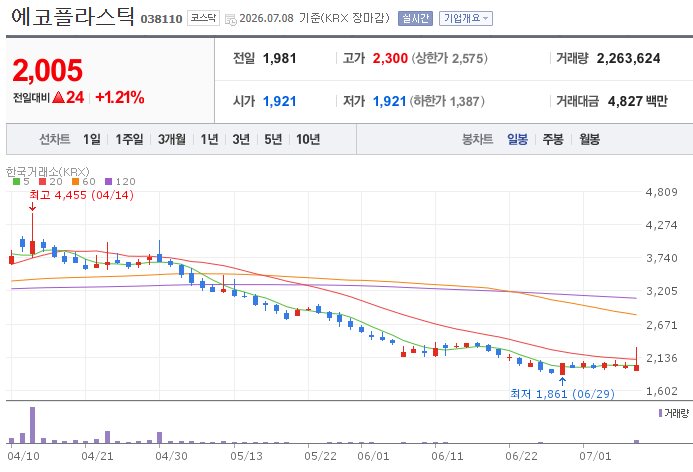Click the purple 120-day moving average swatch
The width and height of the screenshot is (693, 472).
[x=109, y=182]
